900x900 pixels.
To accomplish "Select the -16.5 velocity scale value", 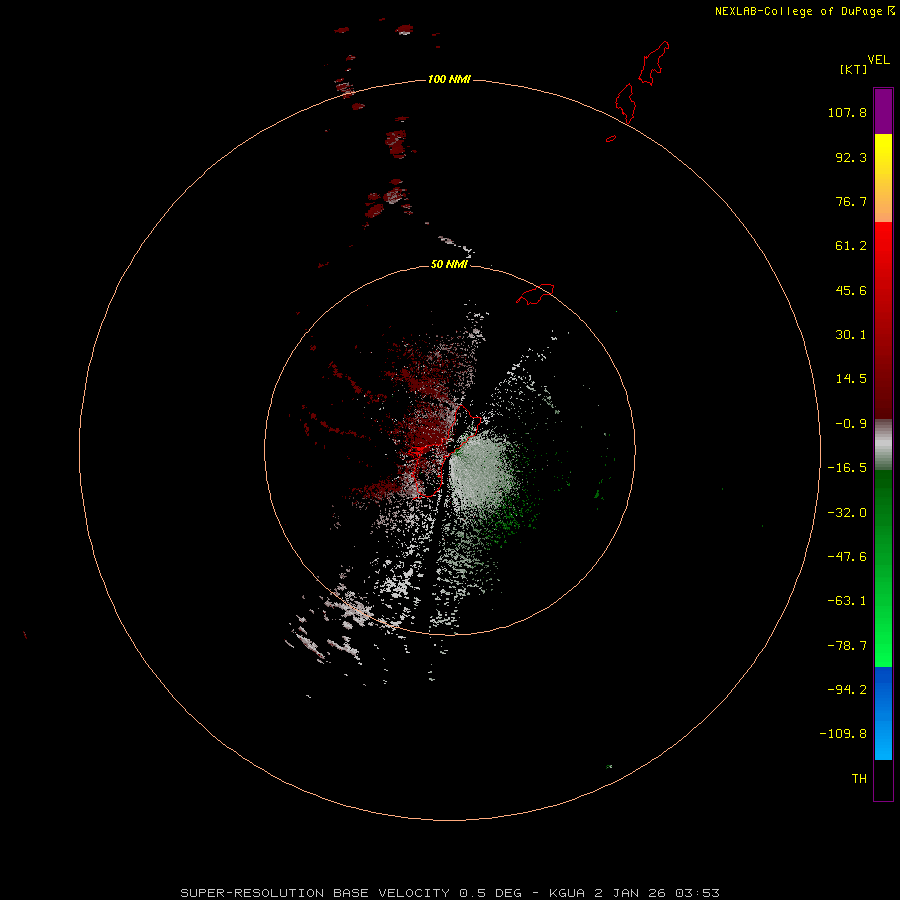I will 847,468.
